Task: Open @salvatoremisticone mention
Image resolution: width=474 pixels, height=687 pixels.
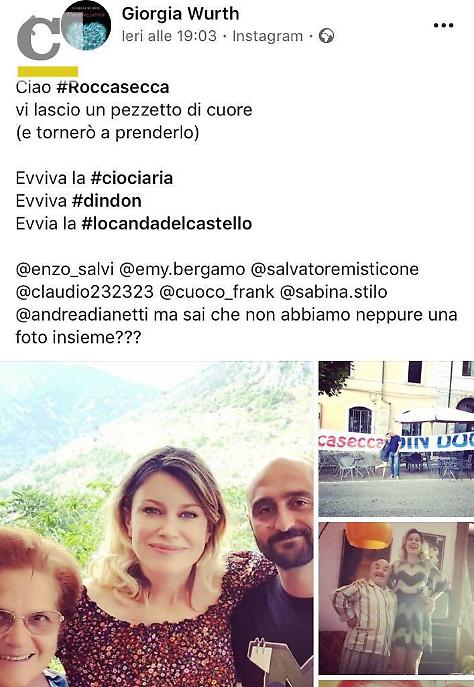Action: (x=334, y=269)
